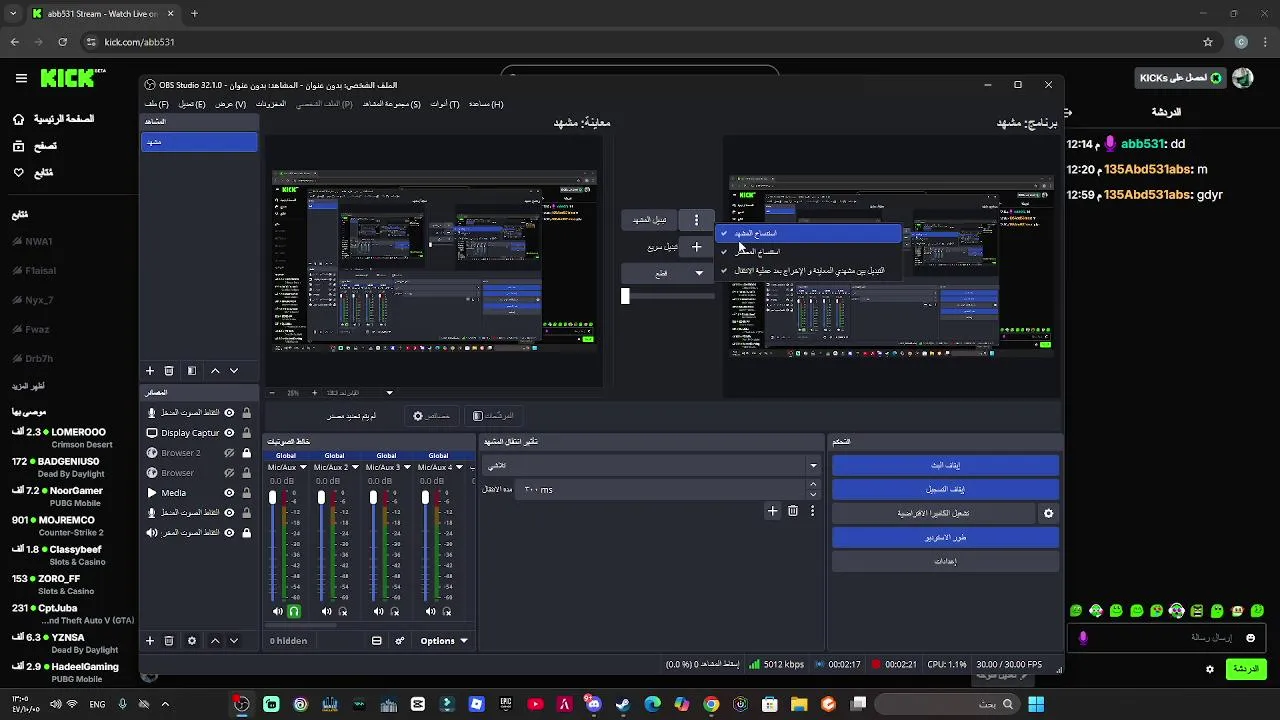The image size is (1280, 720).
Task: Move source up in Sources toolbar
Action: coord(215,641)
